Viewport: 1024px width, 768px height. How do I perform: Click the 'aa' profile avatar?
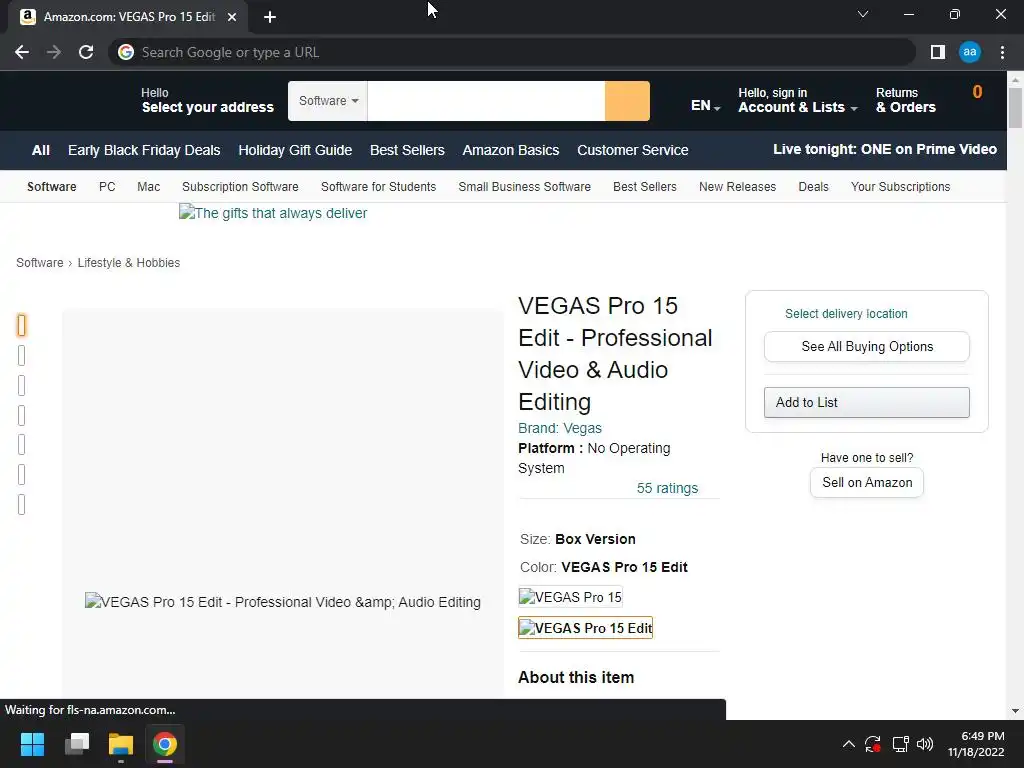coord(970,52)
